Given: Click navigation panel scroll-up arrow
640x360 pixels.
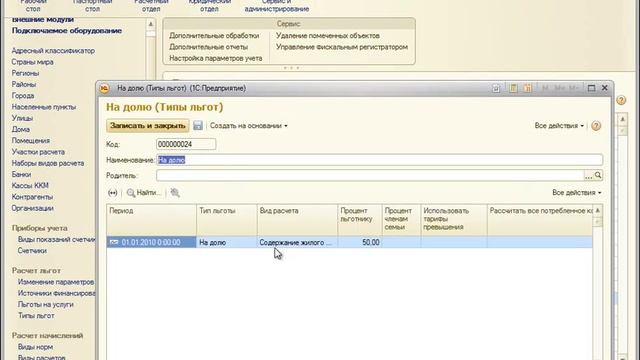Looking at the screenshot, I should pyautogui.click(x=151, y=24).
